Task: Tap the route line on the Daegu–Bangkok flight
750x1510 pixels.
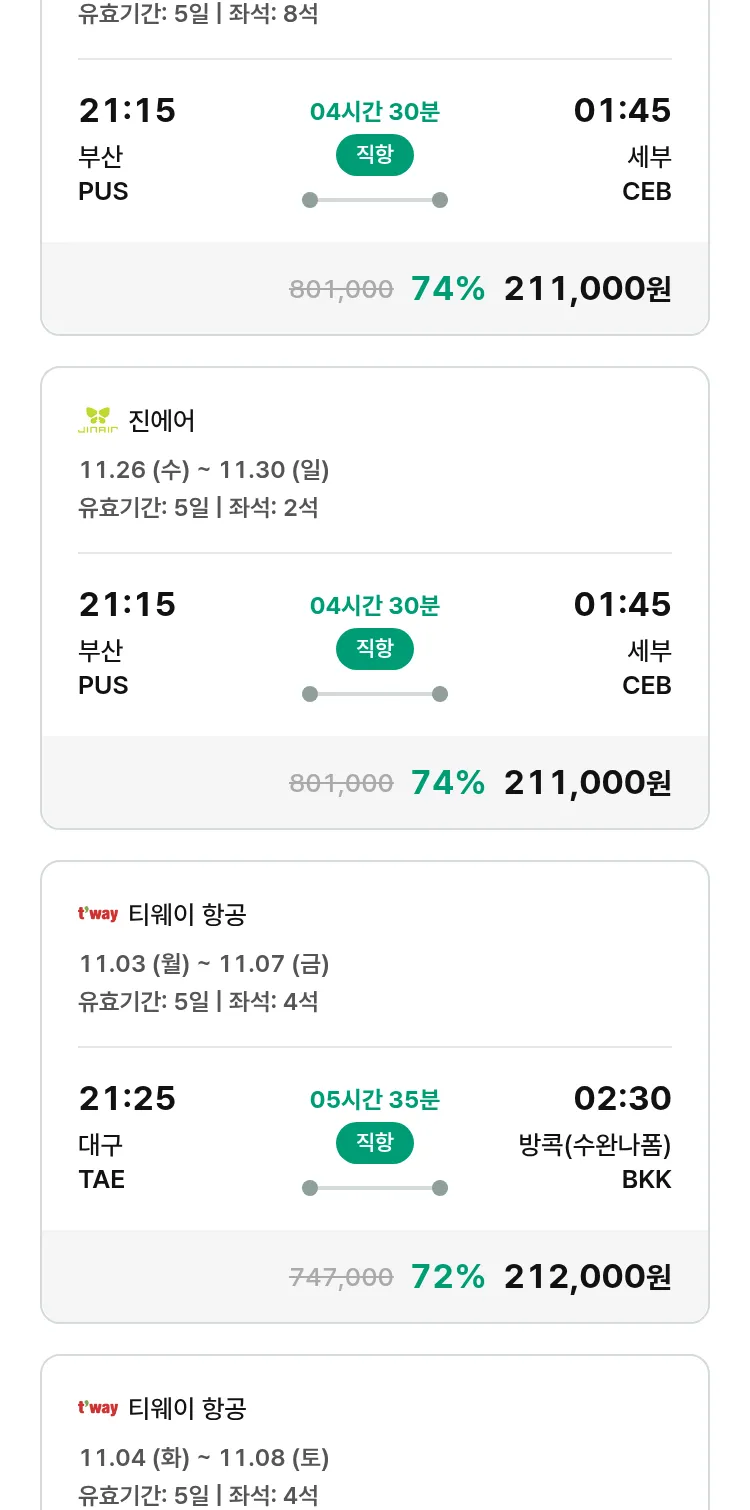Action: coord(375,1188)
